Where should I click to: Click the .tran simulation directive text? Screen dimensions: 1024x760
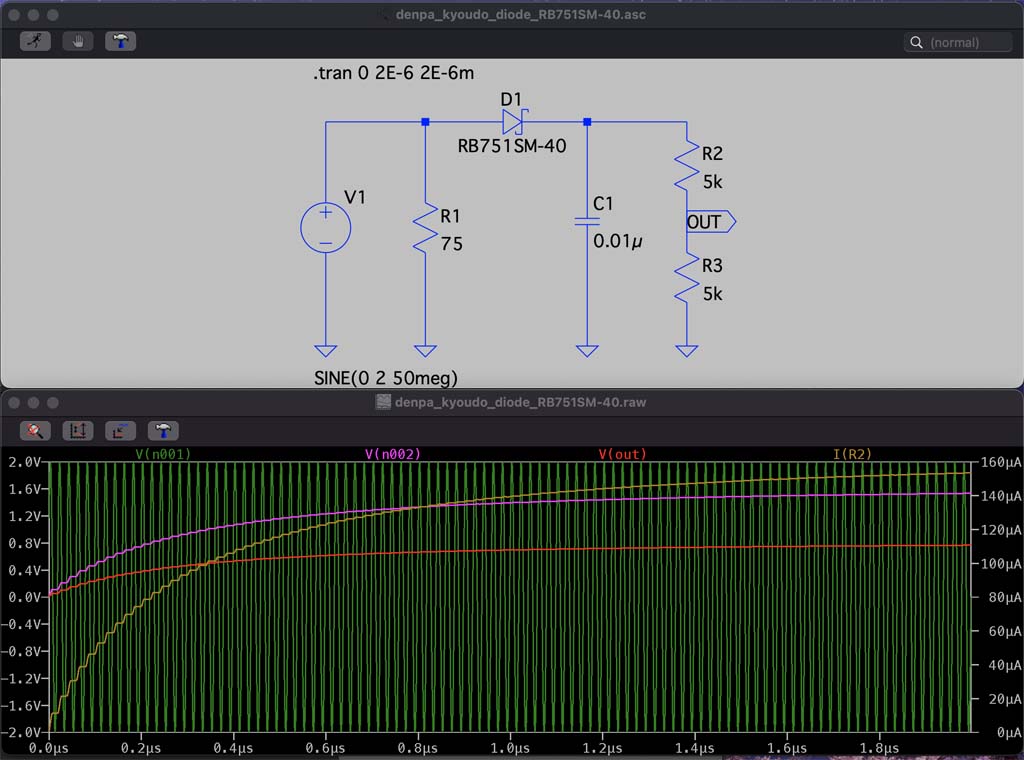click(393, 73)
